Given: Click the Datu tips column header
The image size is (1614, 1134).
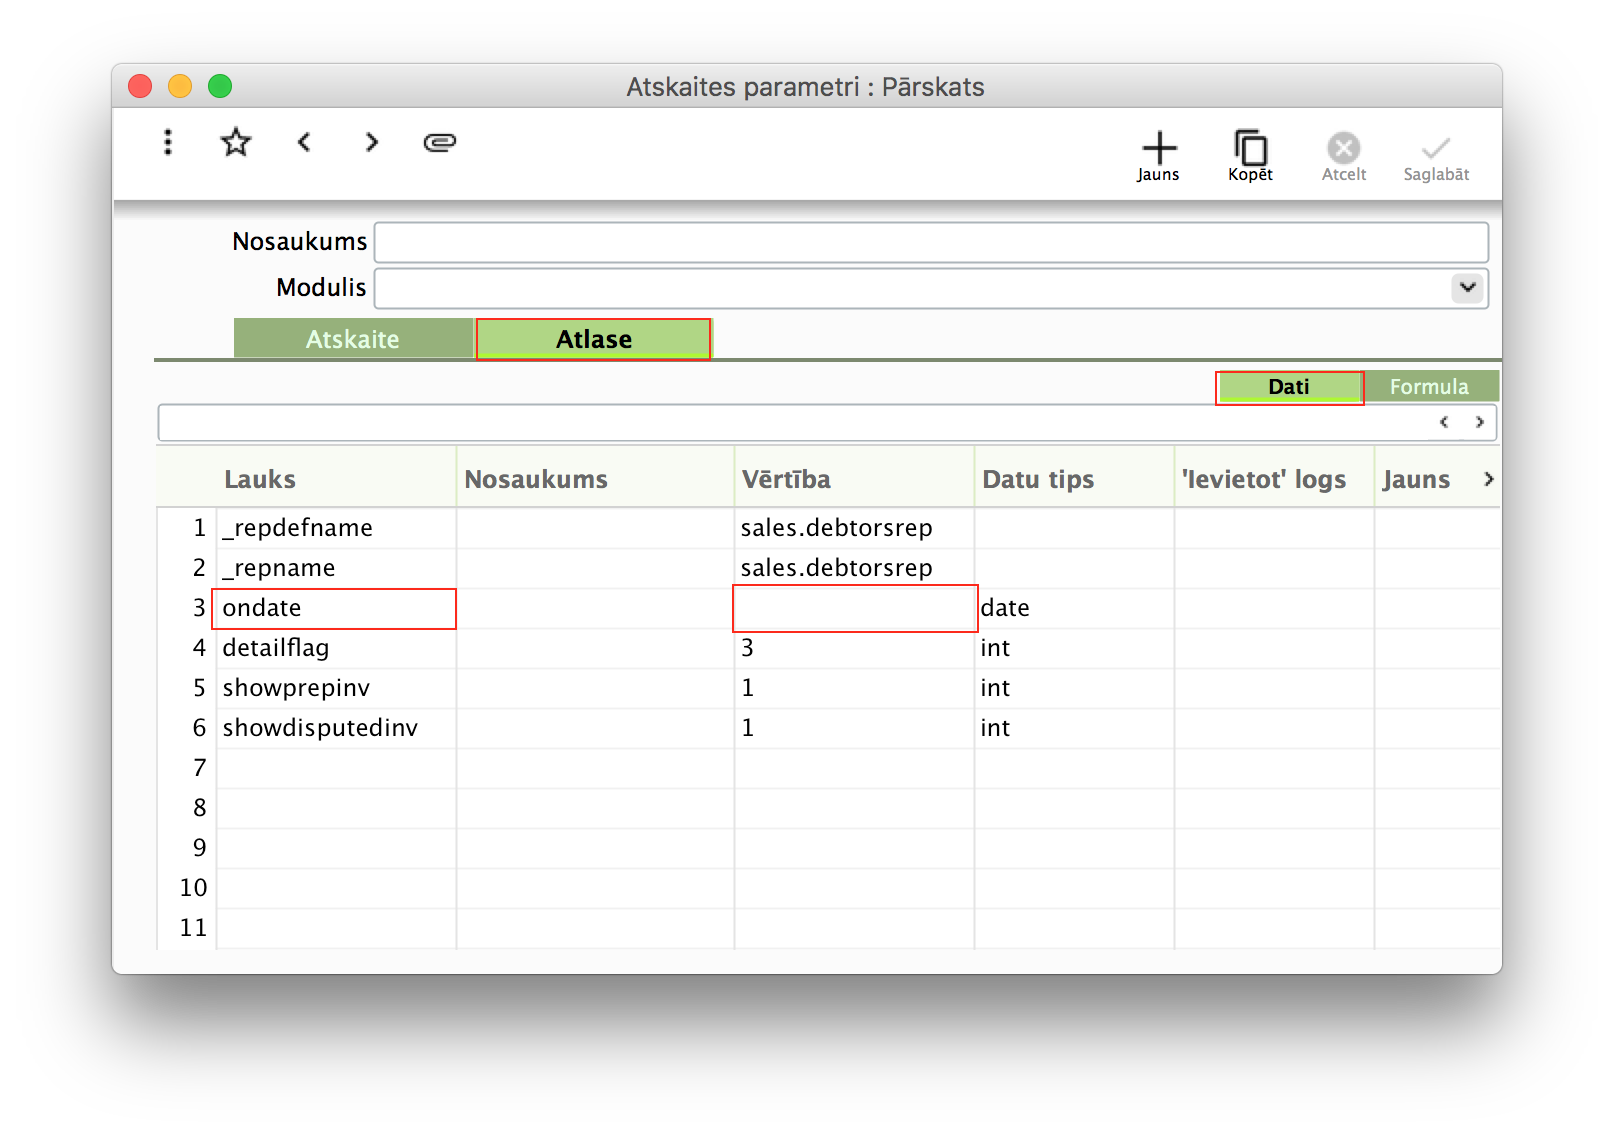Looking at the screenshot, I should click(1074, 479).
